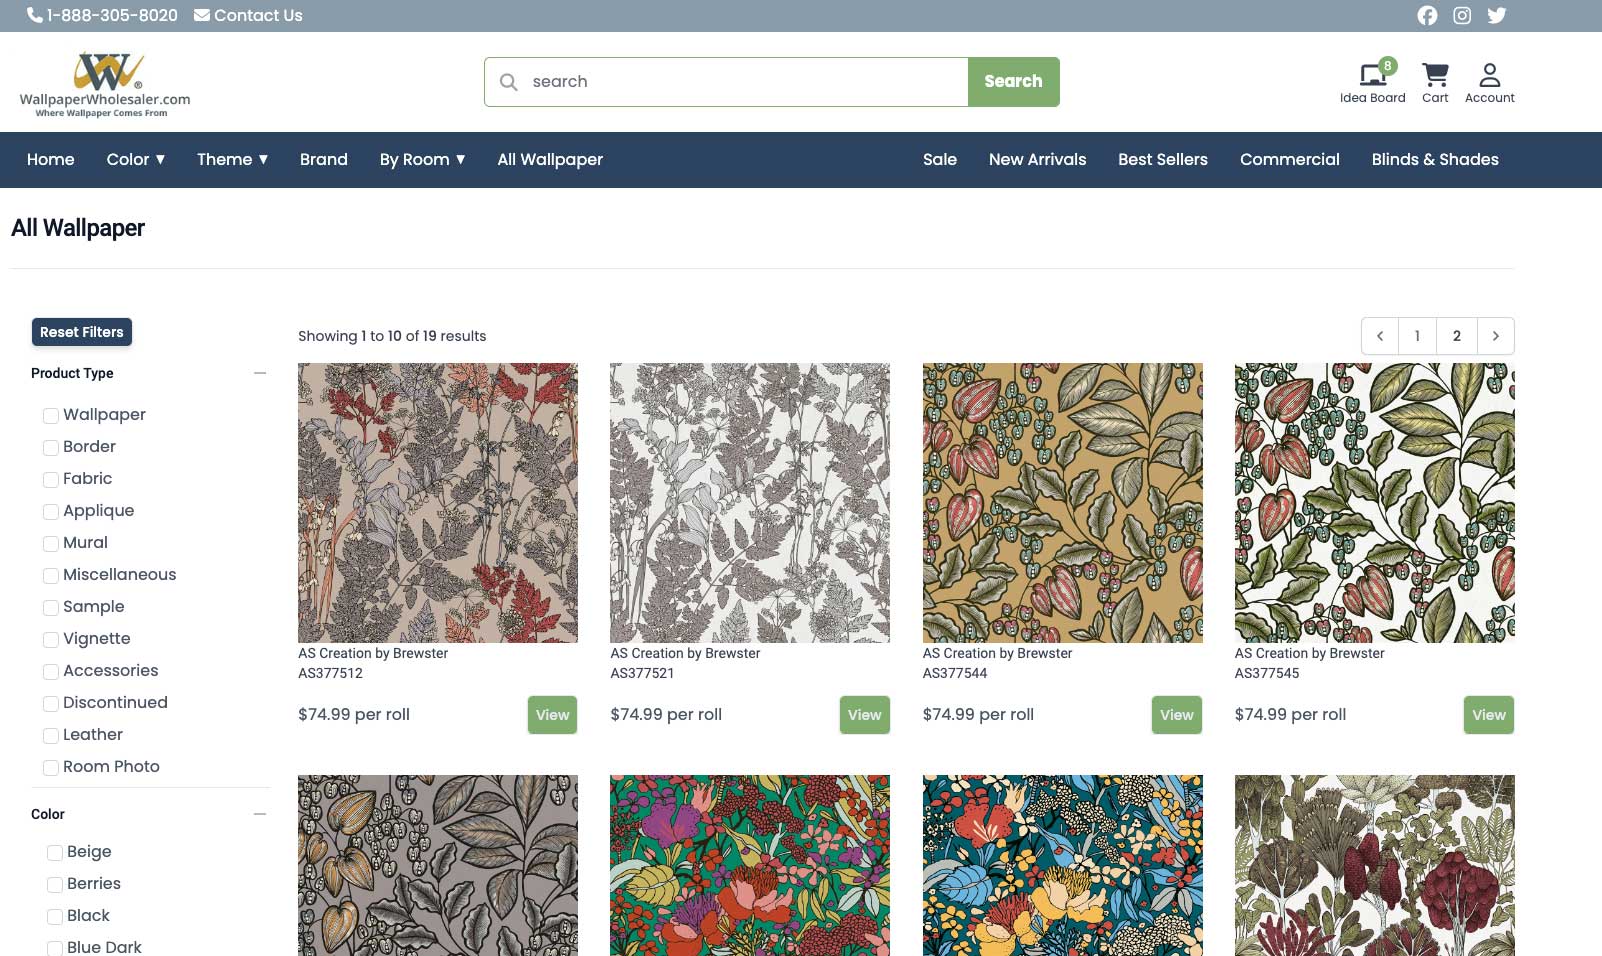This screenshot has height=956, width=1602.
Task: Open the Twitter social icon
Action: coord(1496,16)
